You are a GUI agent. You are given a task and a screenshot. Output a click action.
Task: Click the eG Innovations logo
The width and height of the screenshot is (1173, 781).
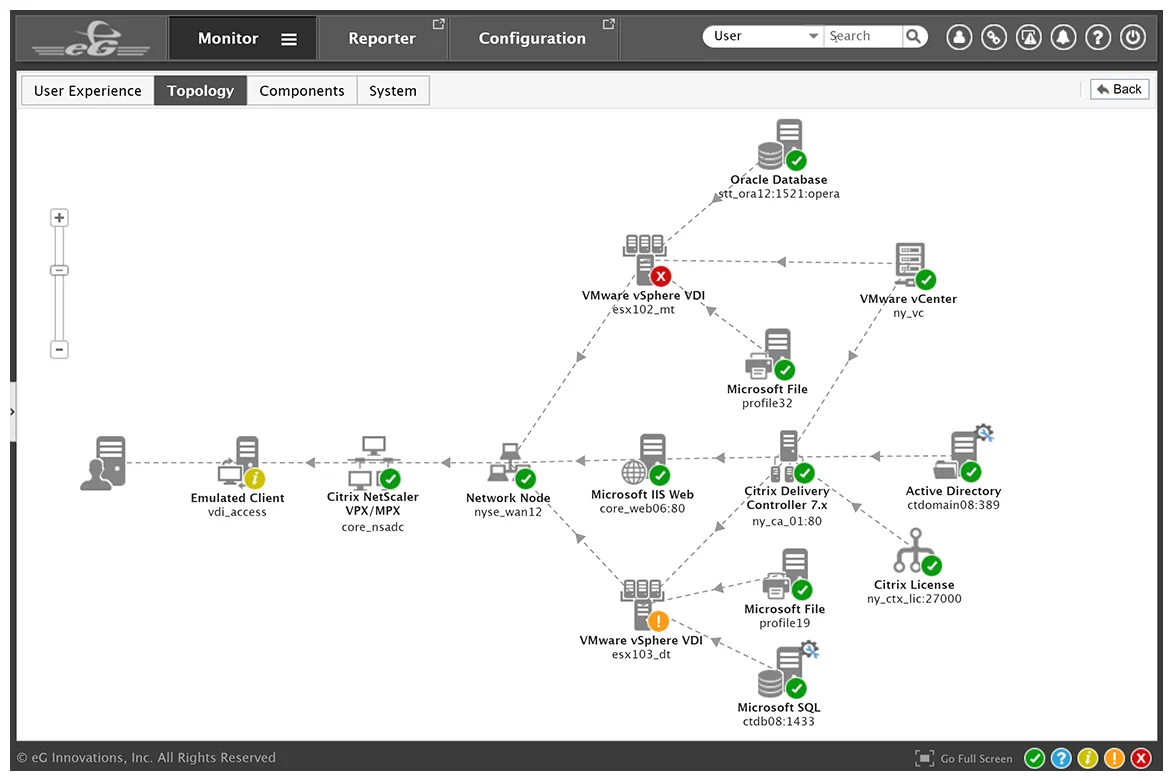91,39
